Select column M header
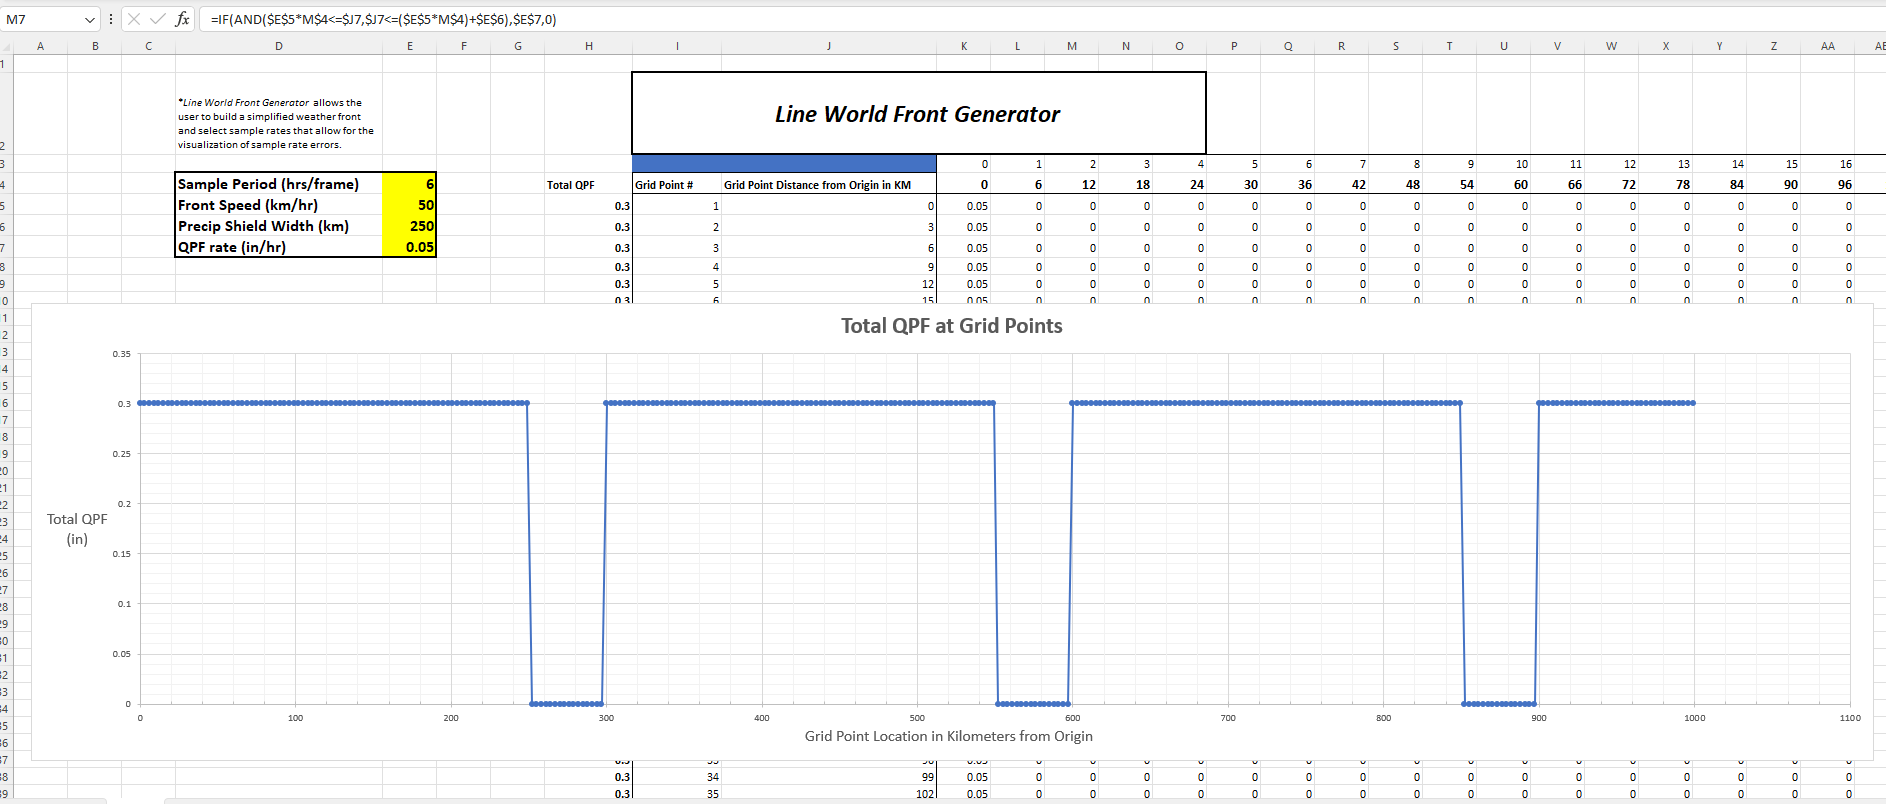This screenshot has height=804, width=1886. tap(1072, 46)
